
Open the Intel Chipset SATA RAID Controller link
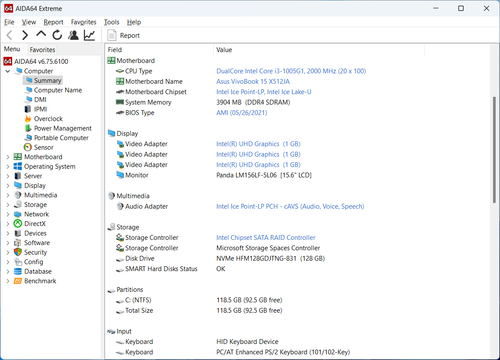266,238
